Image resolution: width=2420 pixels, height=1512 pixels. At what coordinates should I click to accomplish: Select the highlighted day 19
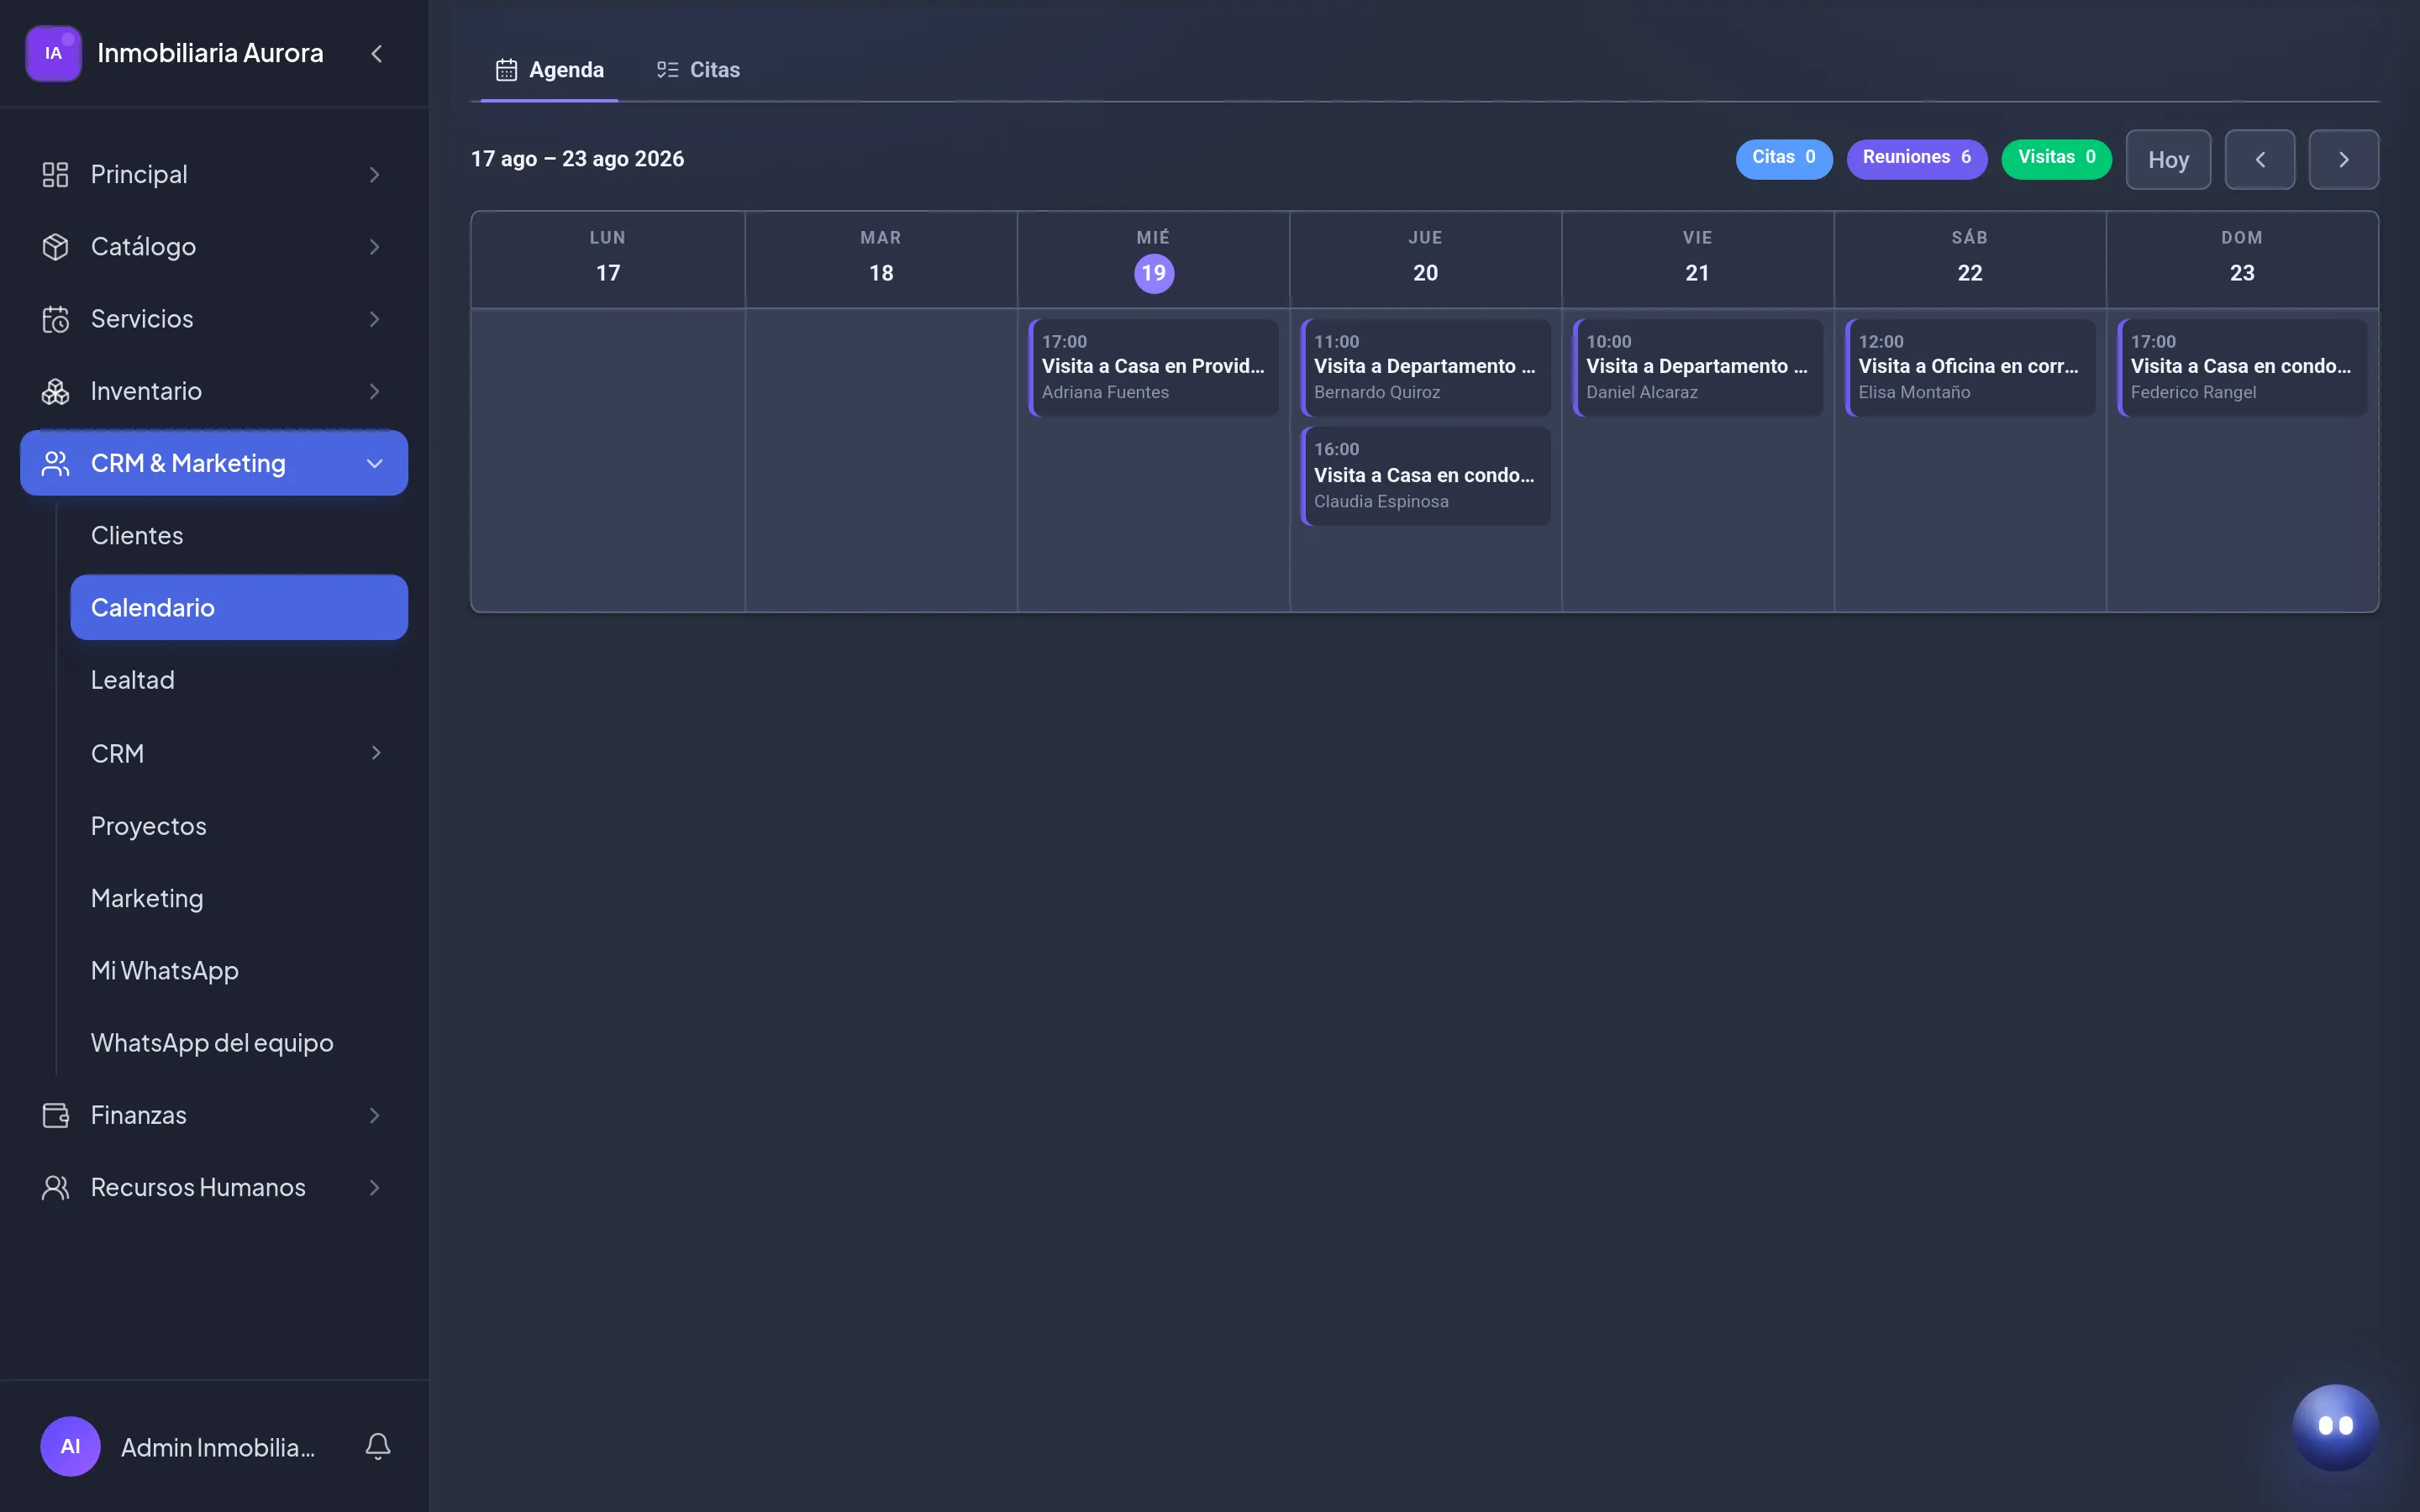click(1153, 273)
